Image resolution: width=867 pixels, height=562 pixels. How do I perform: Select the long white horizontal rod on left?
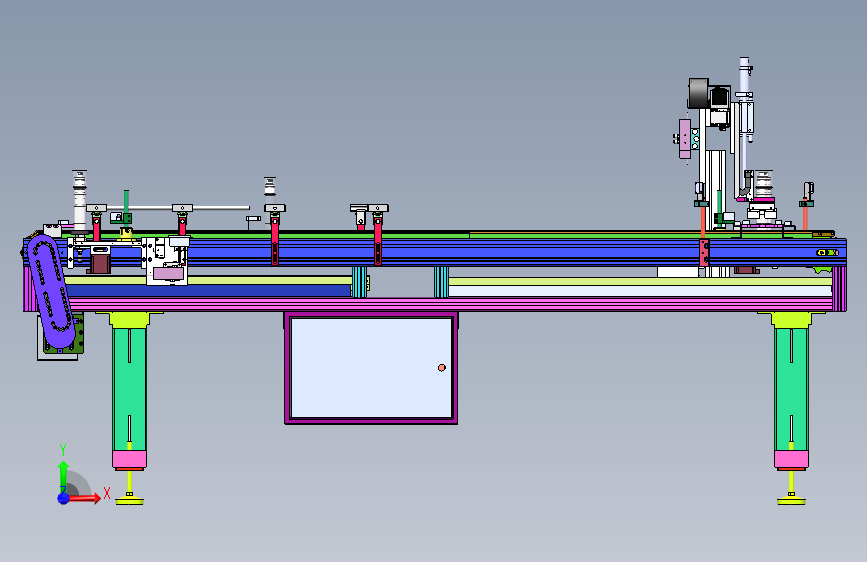pyautogui.click(x=176, y=208)
